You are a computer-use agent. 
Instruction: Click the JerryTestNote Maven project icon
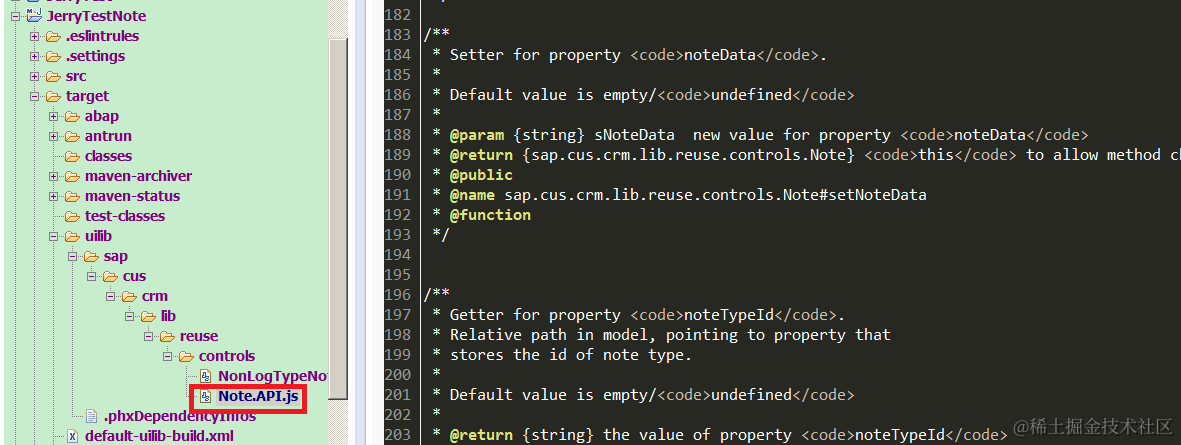[34, 16]
